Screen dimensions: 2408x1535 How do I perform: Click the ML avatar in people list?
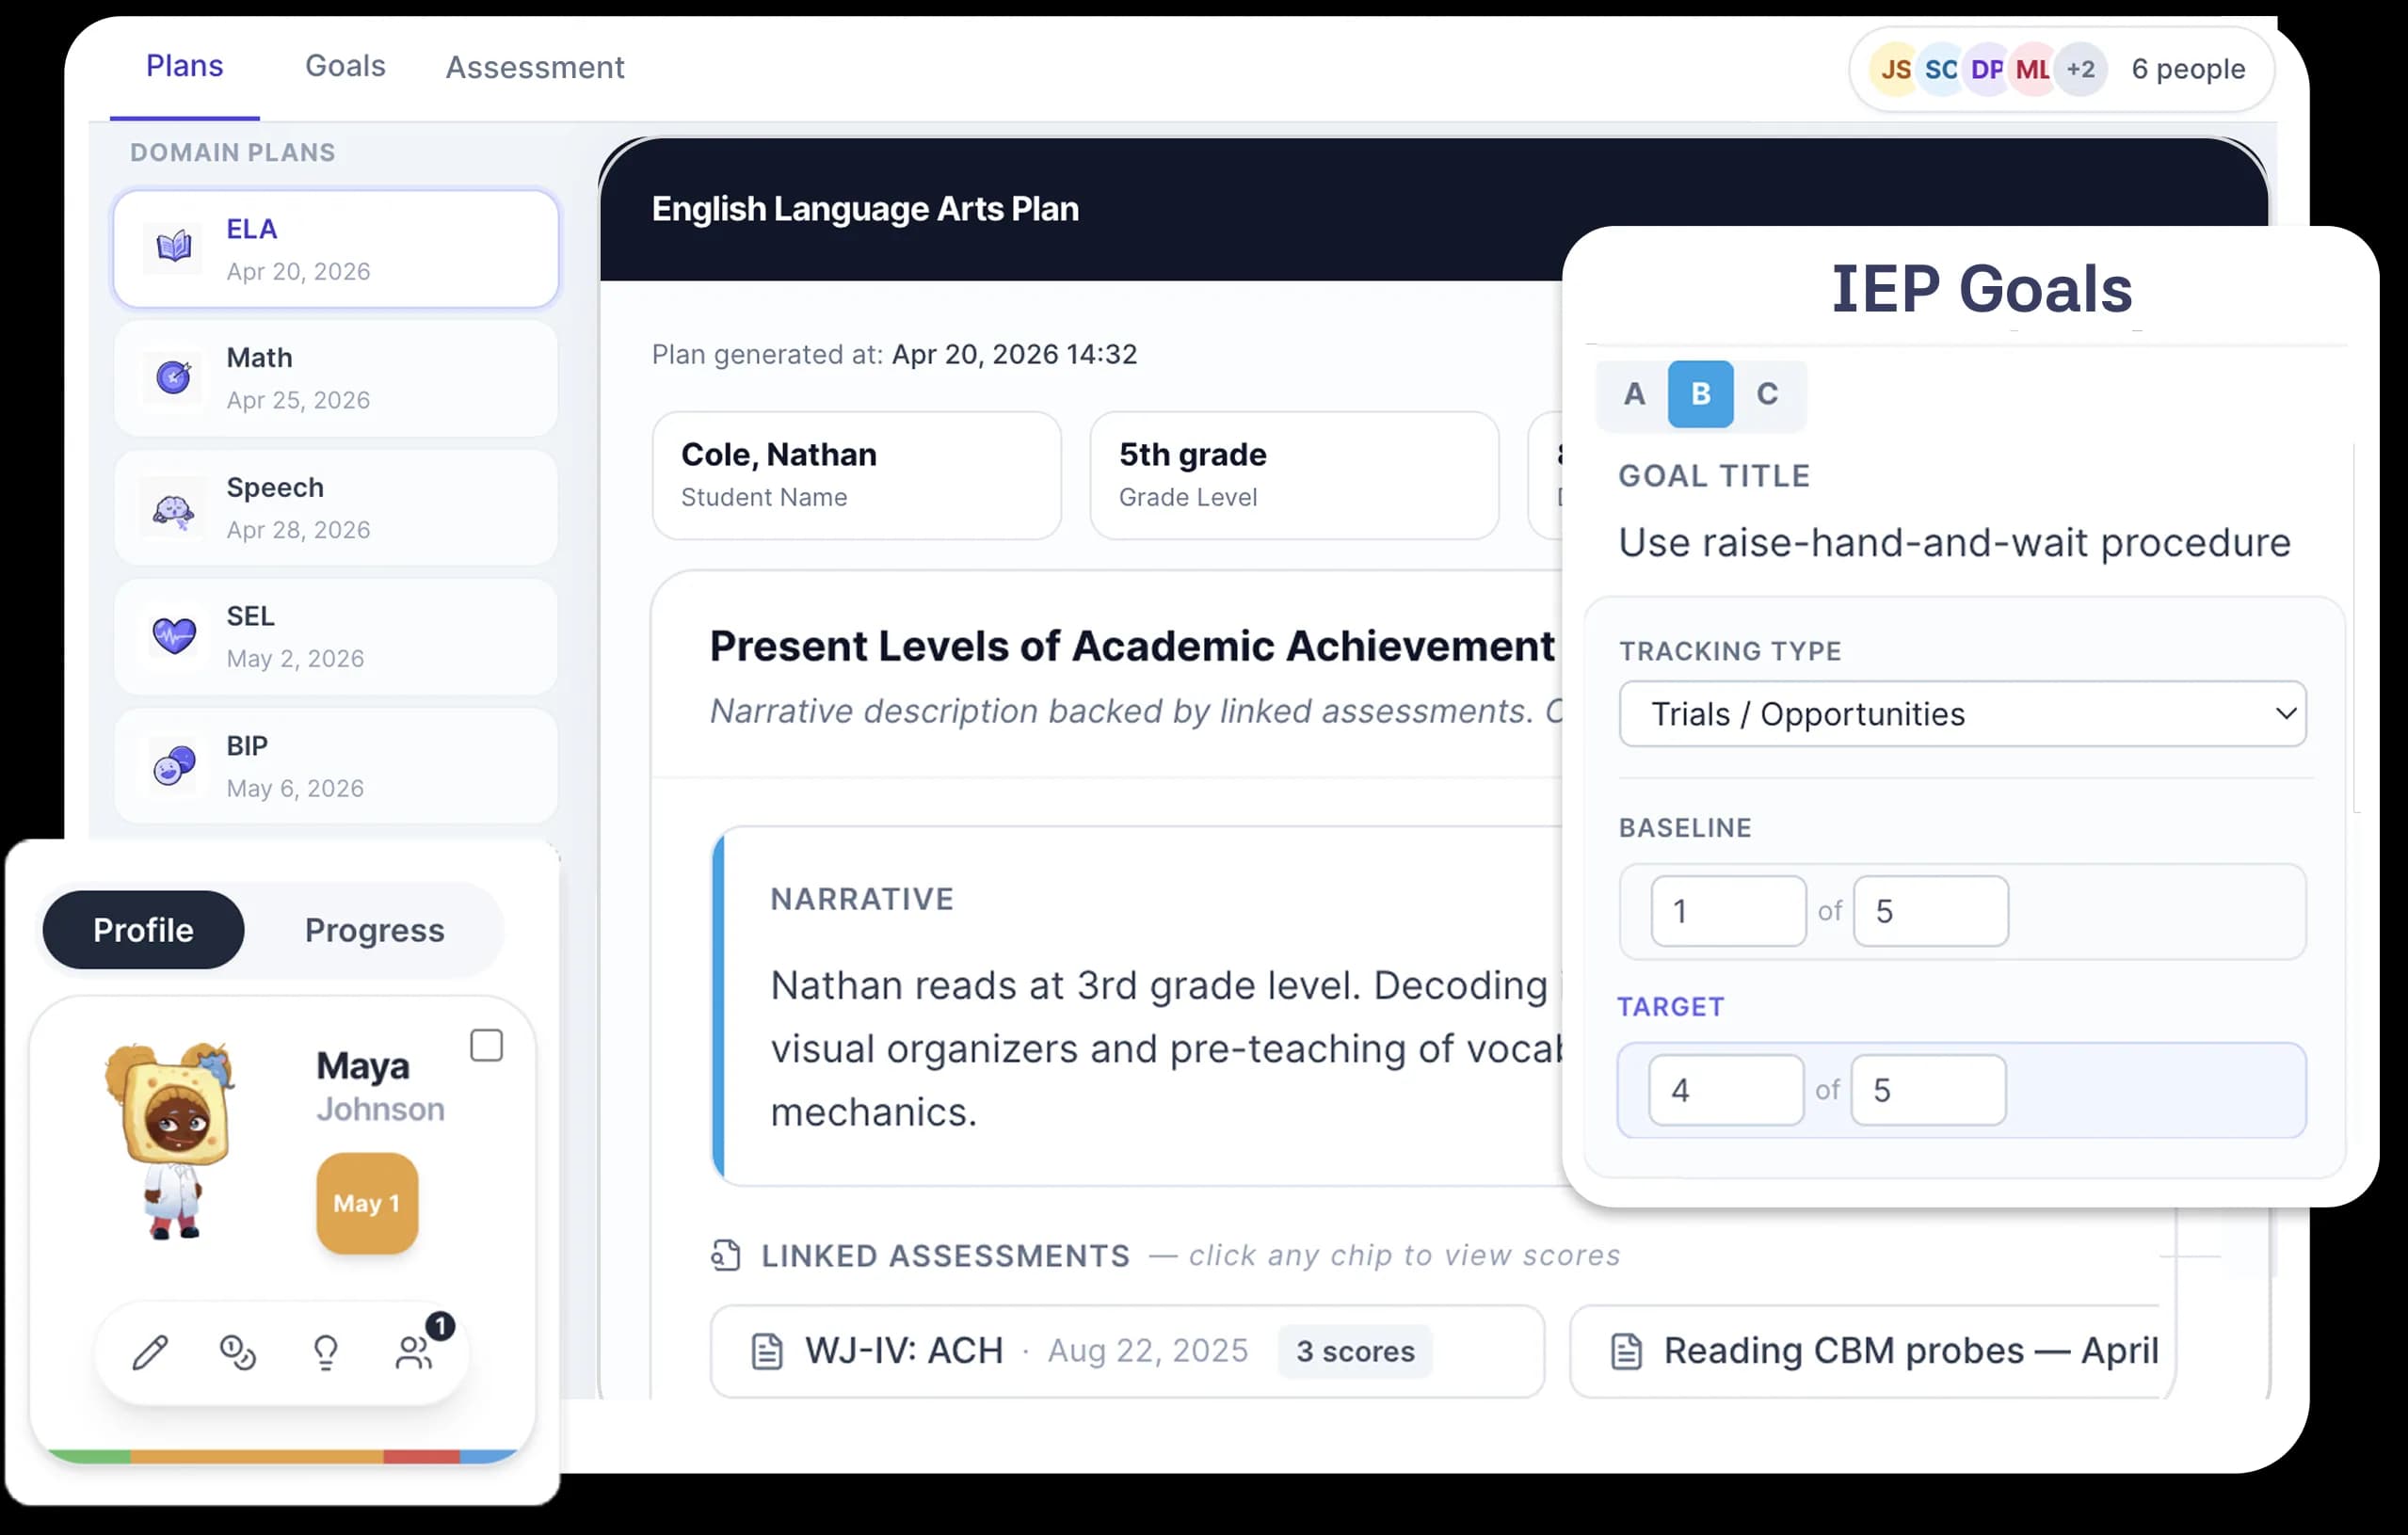coord(2033,69)
